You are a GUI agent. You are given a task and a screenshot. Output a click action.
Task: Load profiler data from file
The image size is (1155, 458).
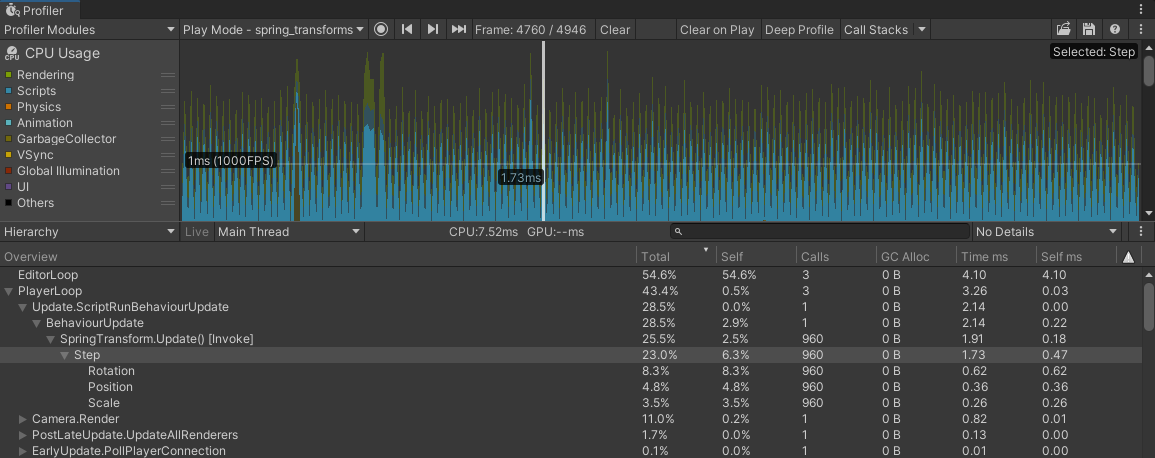tap(1063, 29)
